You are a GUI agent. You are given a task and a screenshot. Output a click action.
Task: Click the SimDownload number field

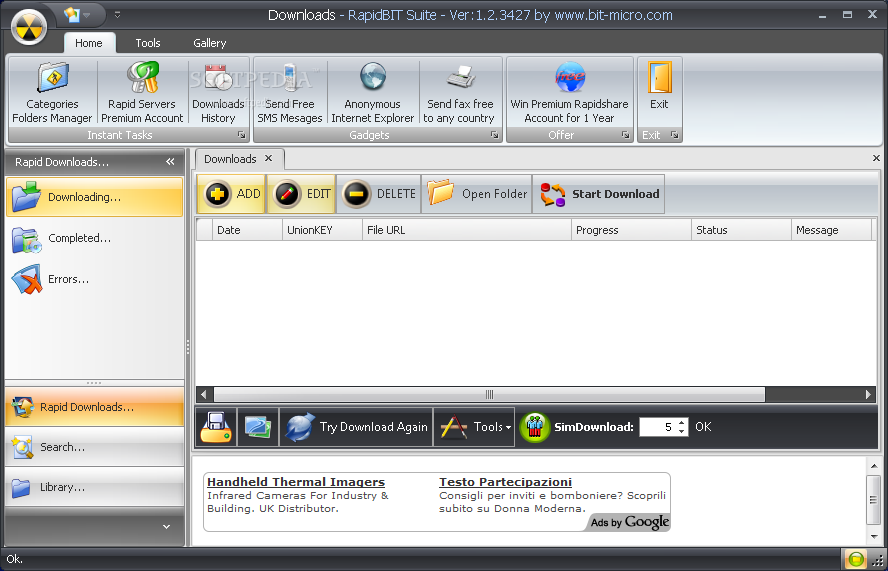[657, 427]
